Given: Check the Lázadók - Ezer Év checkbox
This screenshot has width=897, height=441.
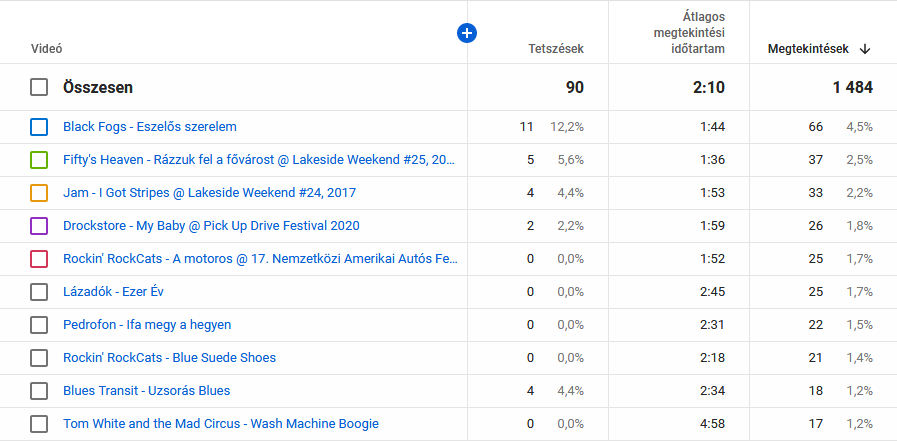Looking at the screenshot, I should pos(39,292).
